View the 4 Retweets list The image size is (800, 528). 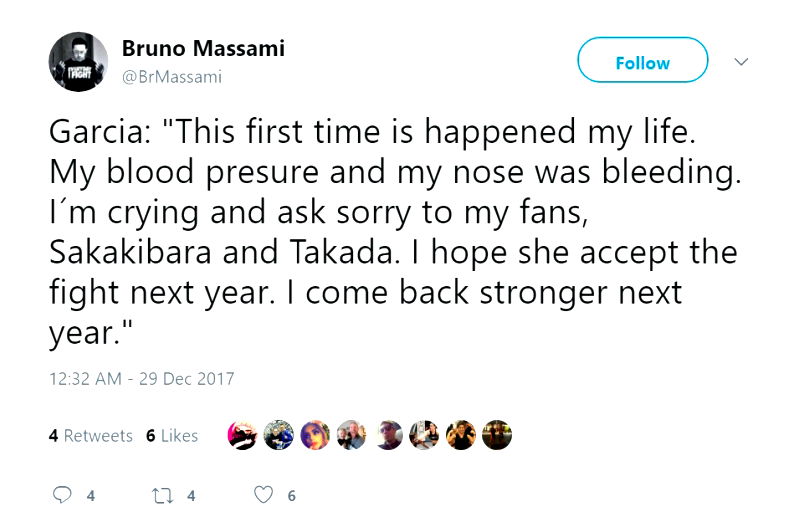pyautogui.click(x=90, y=435)
